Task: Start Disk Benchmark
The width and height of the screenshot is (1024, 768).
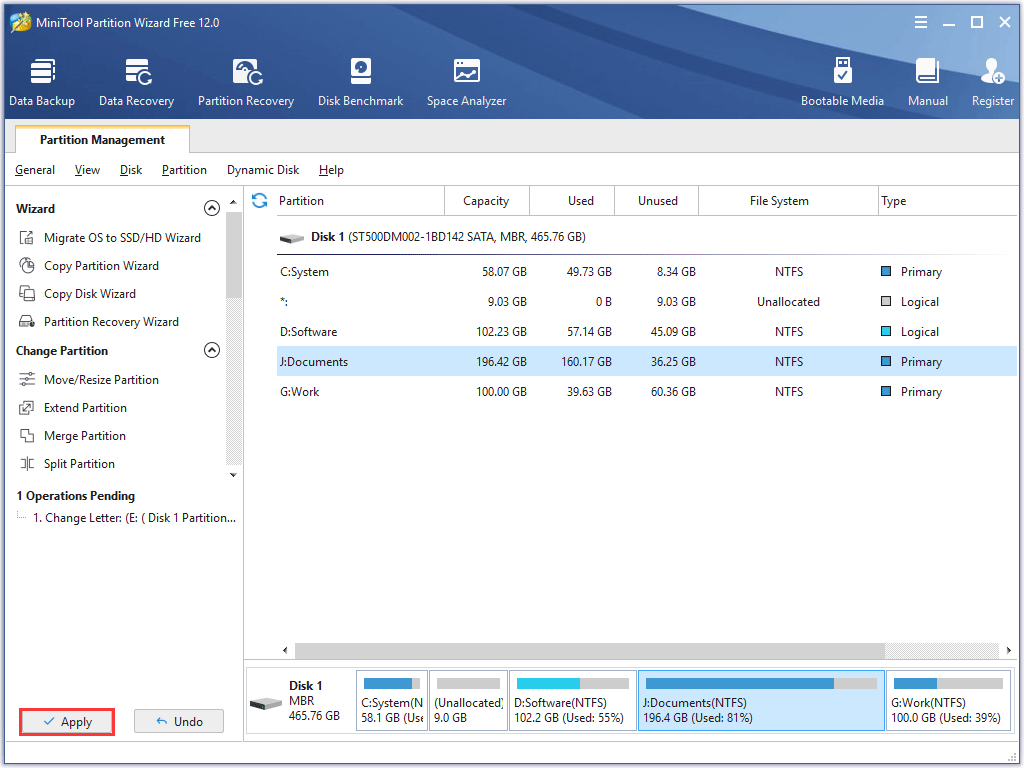Action: (360, 82)
